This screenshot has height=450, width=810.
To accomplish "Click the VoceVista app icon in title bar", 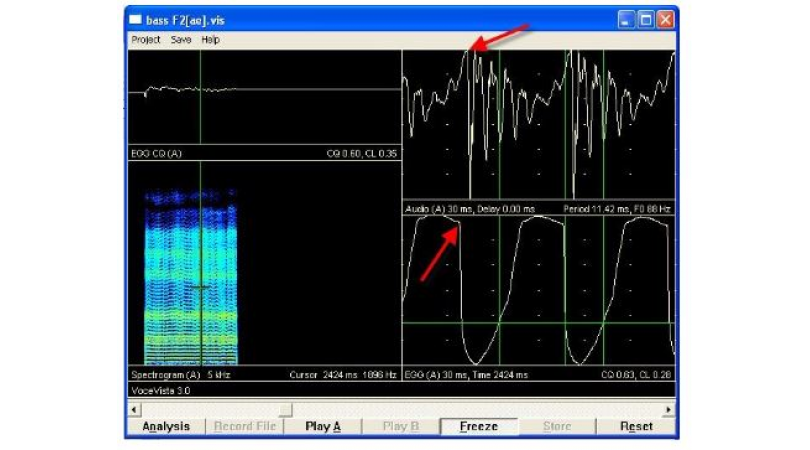I will tap(135, 18).
